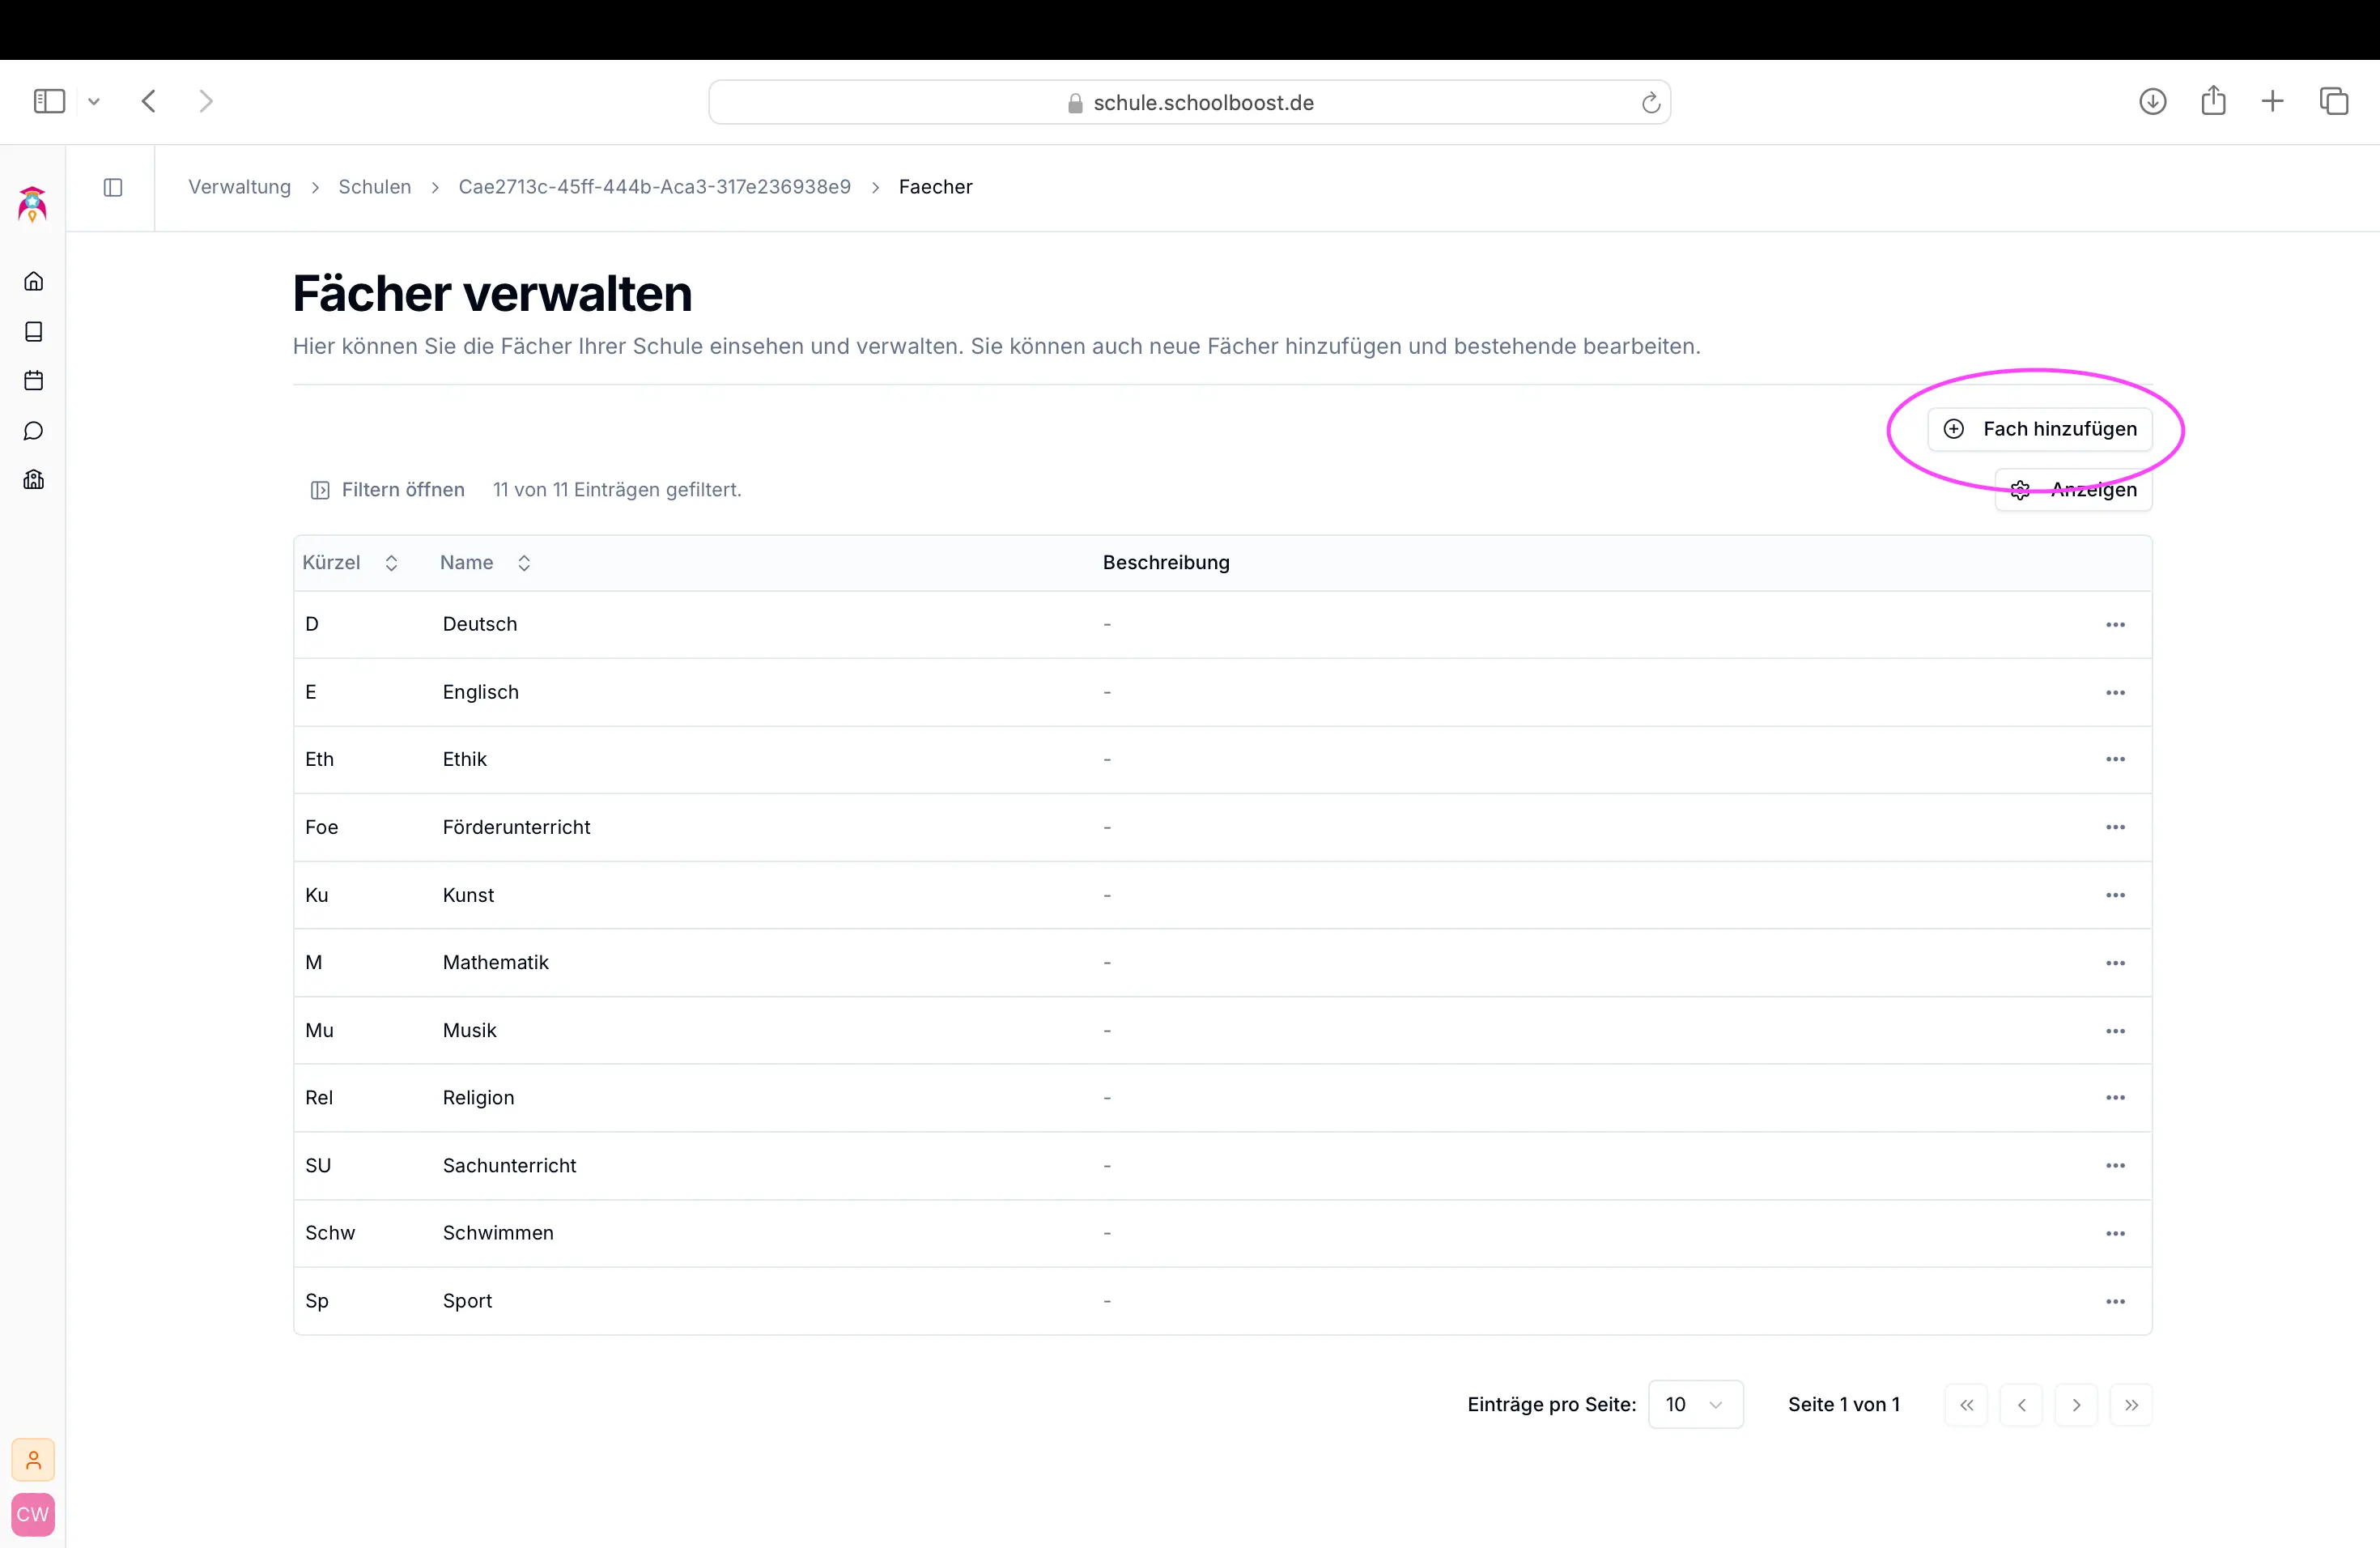
Task: Navigate to Schulen breadcrumb
Action: point(374,187)
